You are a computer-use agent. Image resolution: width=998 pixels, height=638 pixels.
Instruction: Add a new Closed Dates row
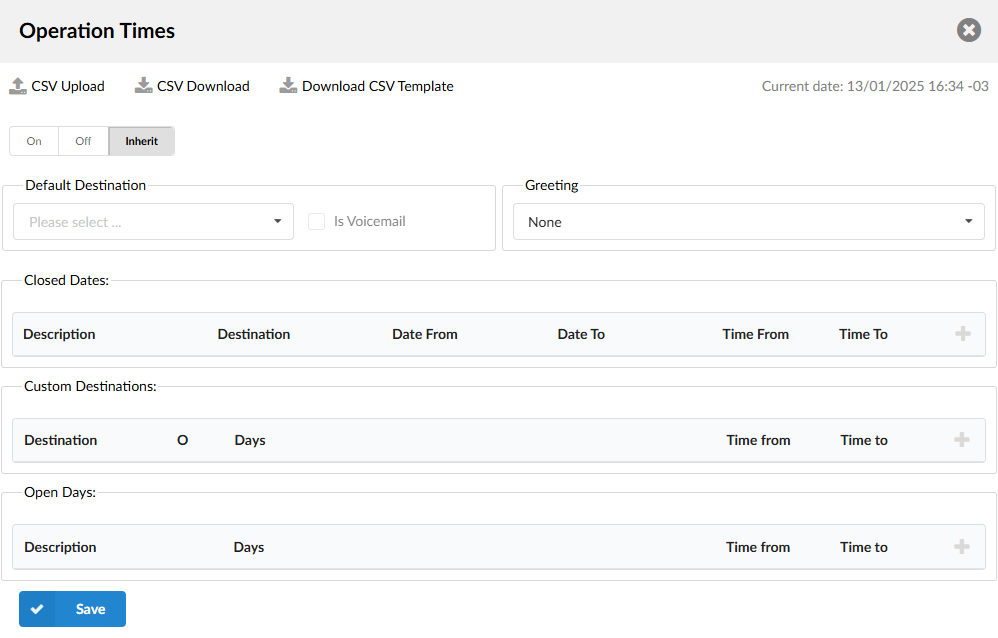962,334
